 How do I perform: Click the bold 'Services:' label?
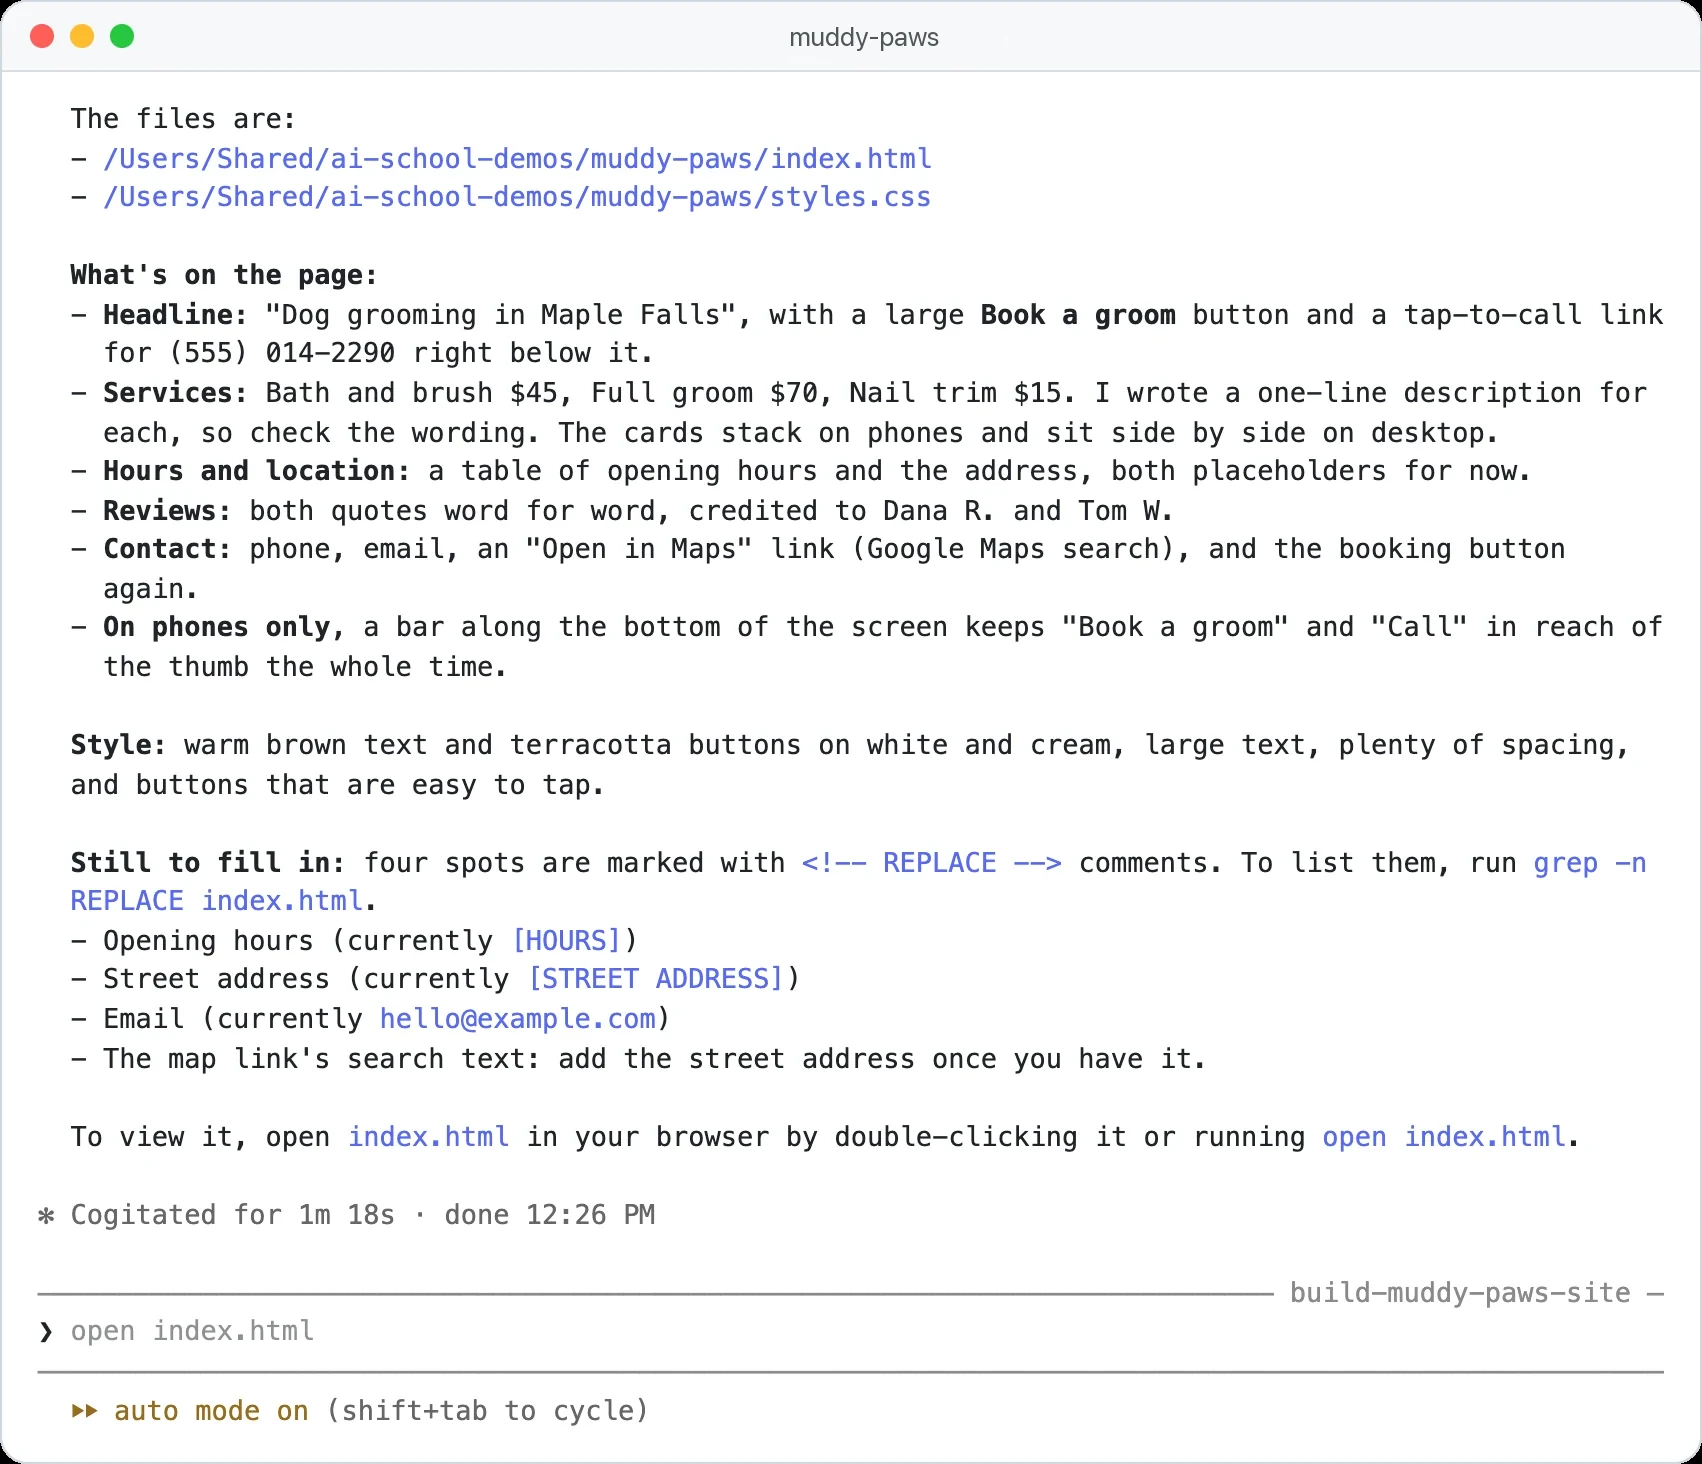[175, 392]
